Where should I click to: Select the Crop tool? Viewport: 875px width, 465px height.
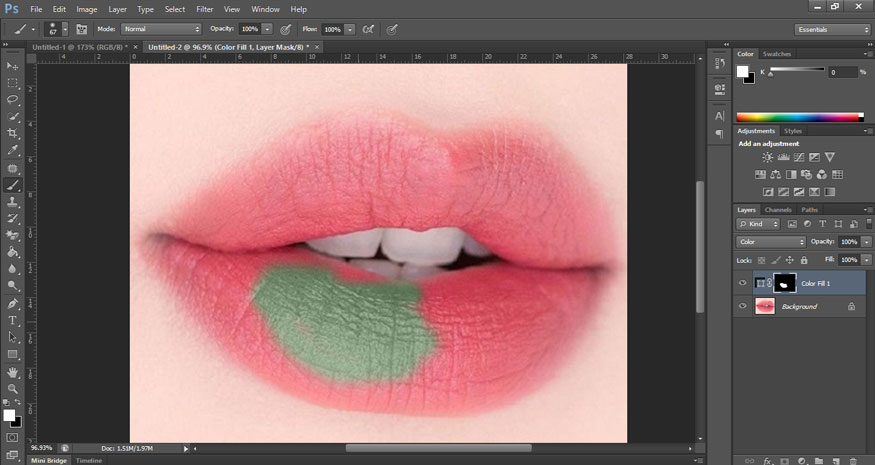(13, 133)
